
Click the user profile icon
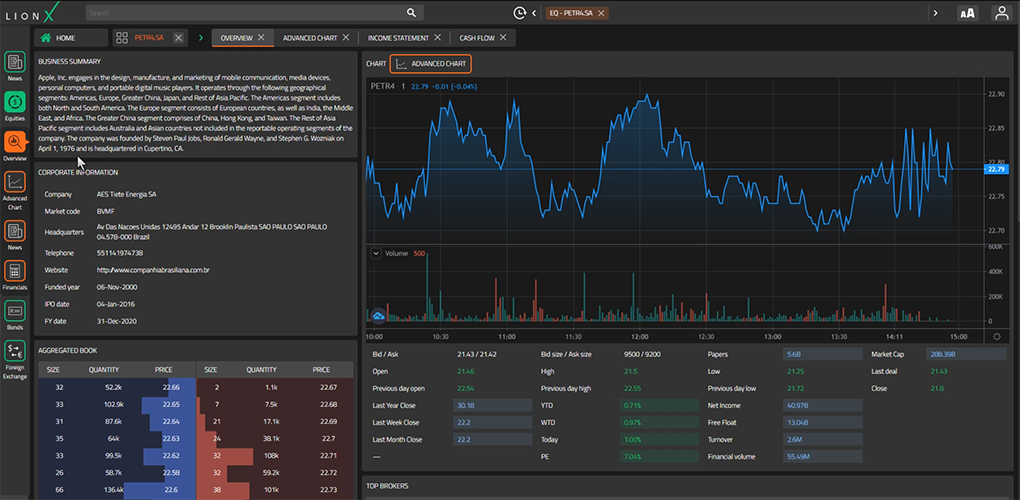(x=1001, y=13)
